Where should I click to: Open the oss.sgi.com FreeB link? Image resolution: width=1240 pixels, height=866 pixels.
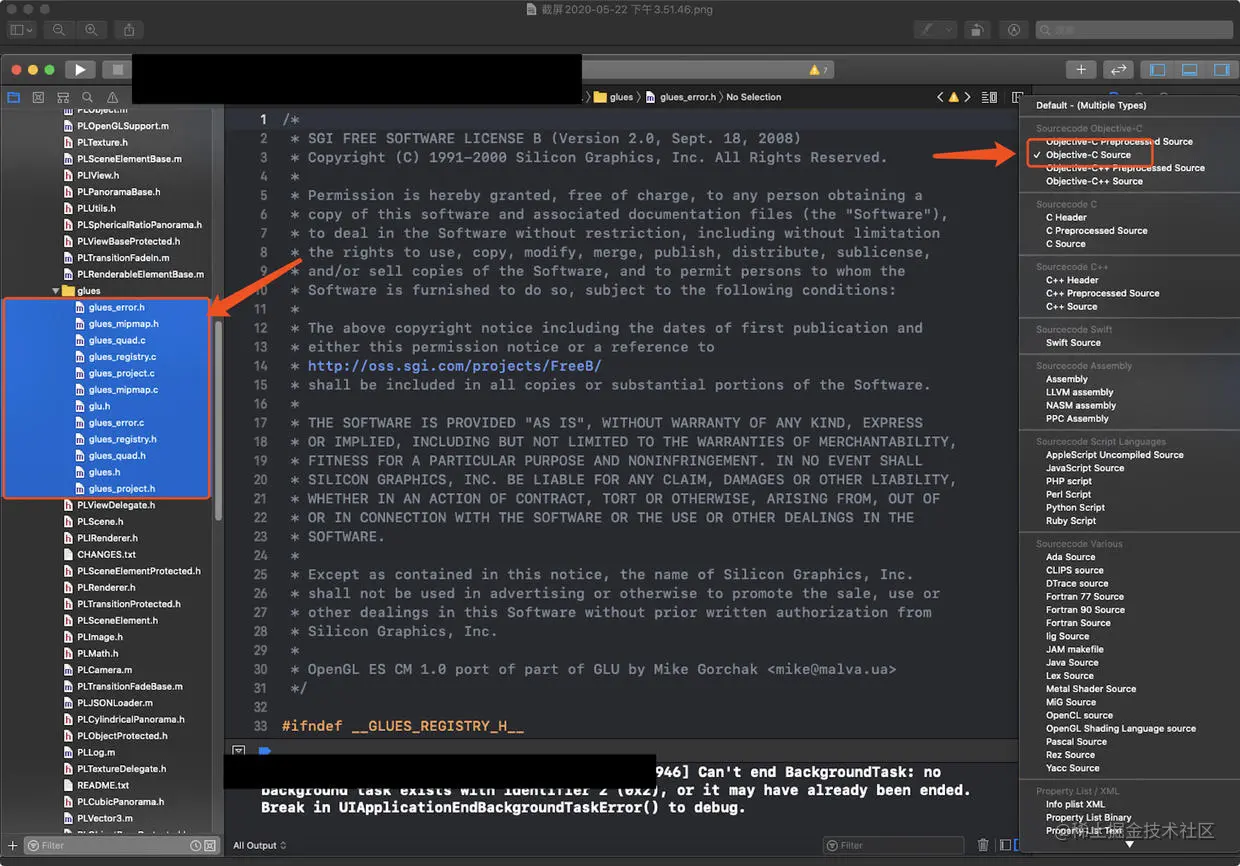[x=454, y=366]
